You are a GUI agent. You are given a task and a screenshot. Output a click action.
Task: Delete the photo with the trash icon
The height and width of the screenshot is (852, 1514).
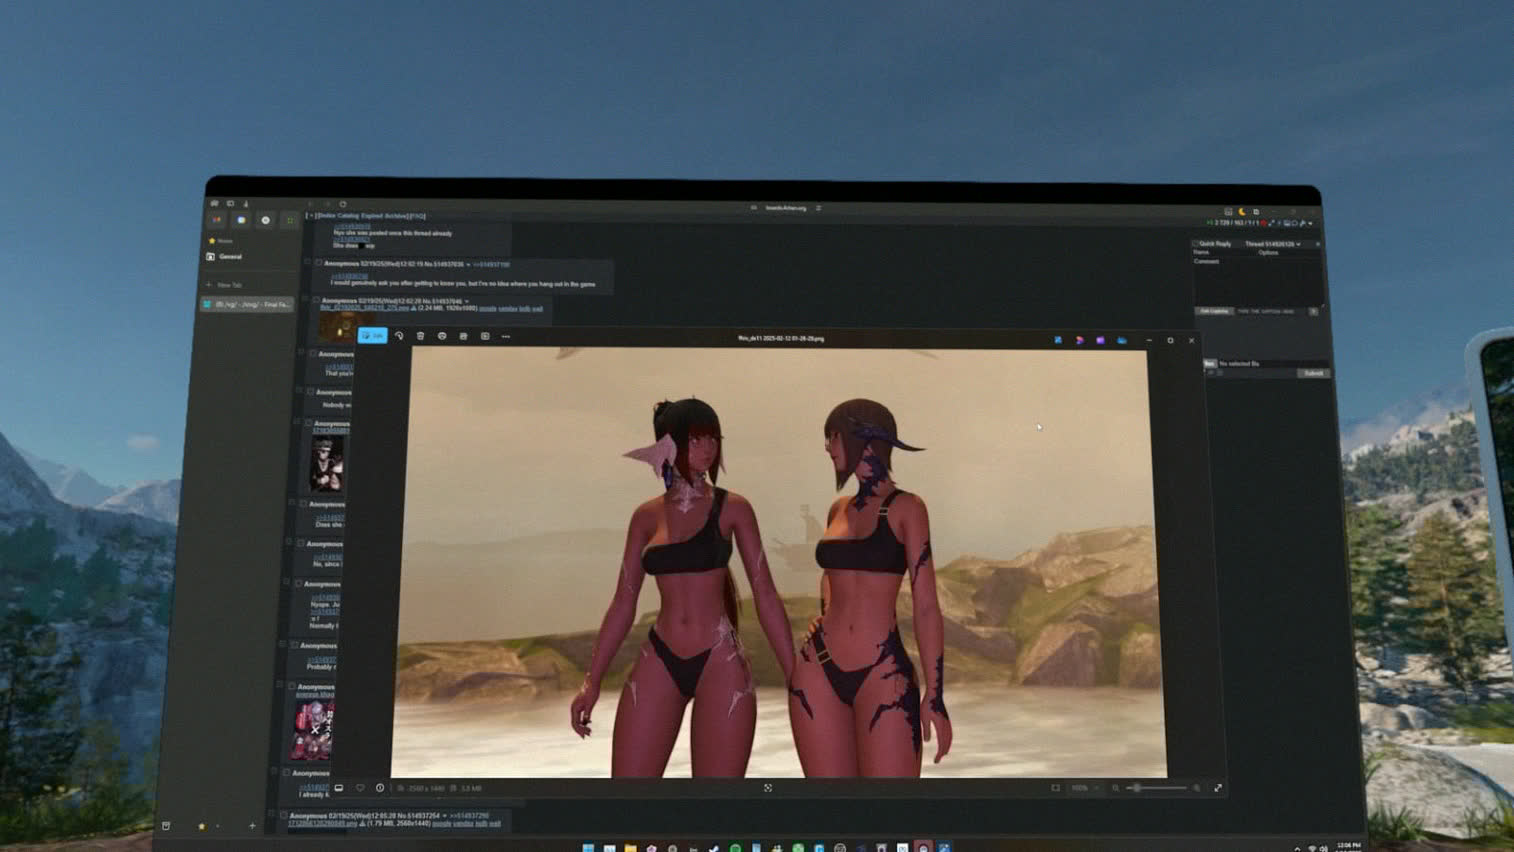pyautogui.click(x=420, y=336)
